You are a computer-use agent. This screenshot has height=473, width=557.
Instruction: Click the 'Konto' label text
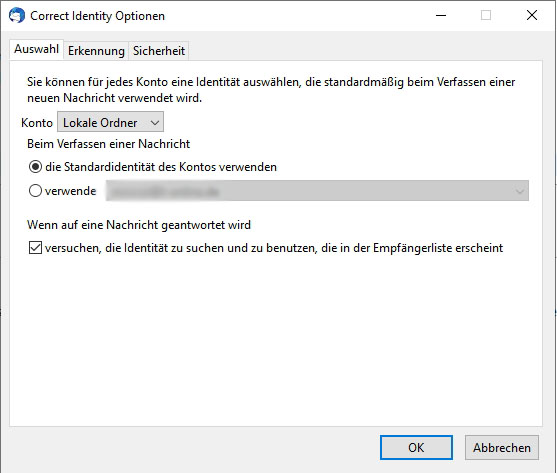tap(37, 123)
